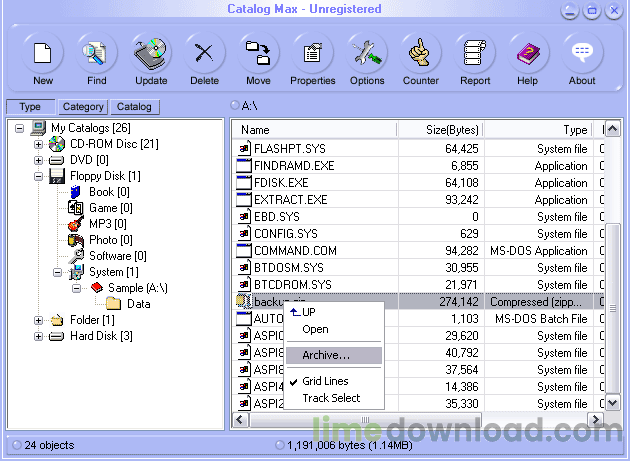Viewport: 630px width, 461px height.
Task: Click the New catalog toolbar icon
Action: (x=43, y=53)
